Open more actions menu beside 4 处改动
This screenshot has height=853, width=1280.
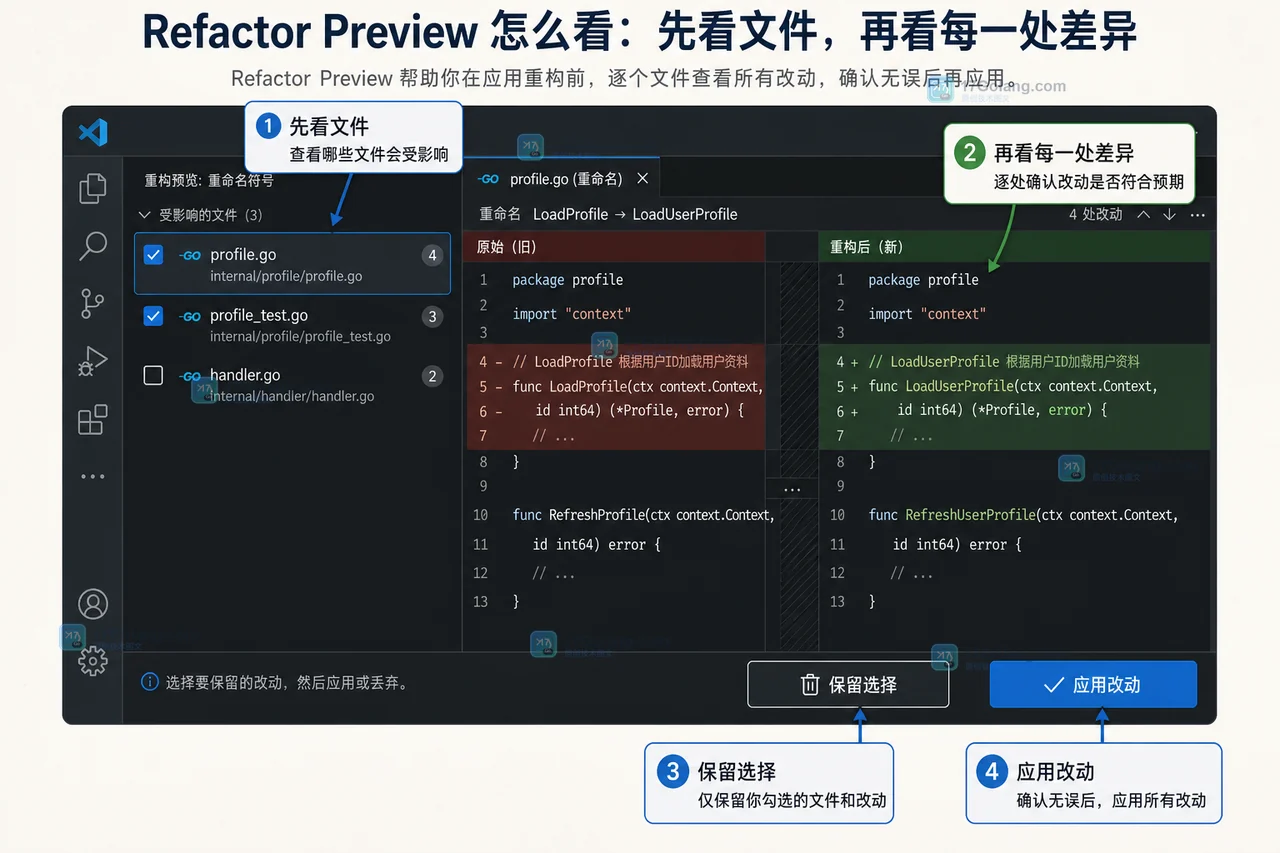1197,214
